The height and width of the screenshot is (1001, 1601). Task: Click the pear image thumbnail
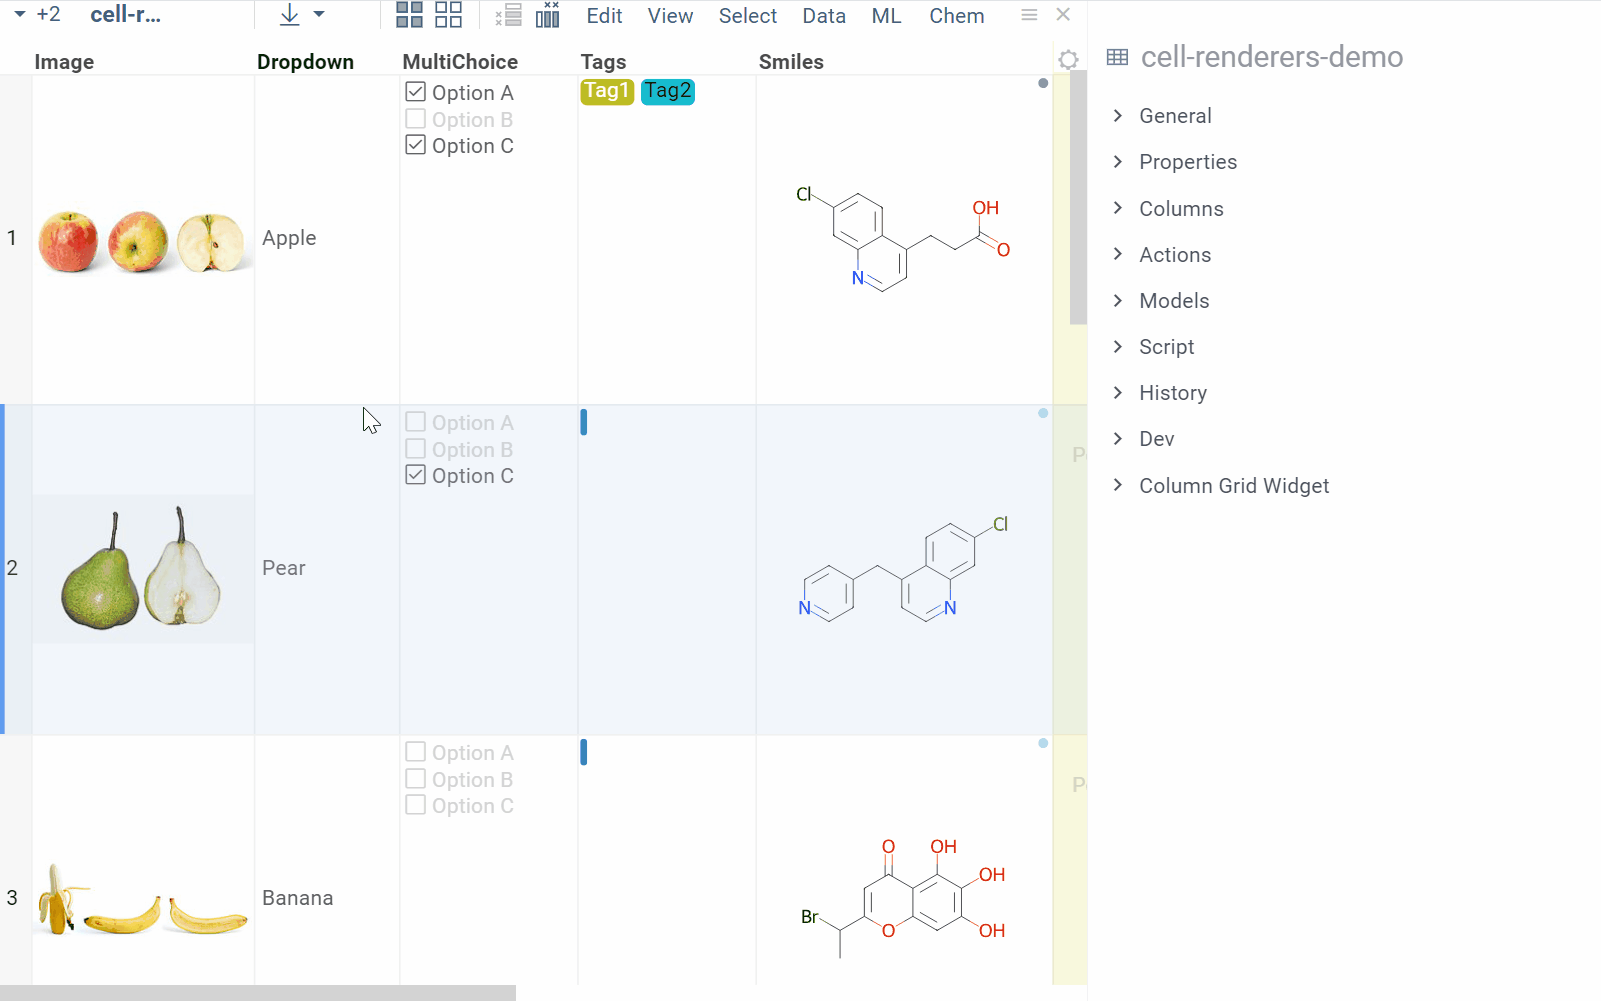coord(142,568)
